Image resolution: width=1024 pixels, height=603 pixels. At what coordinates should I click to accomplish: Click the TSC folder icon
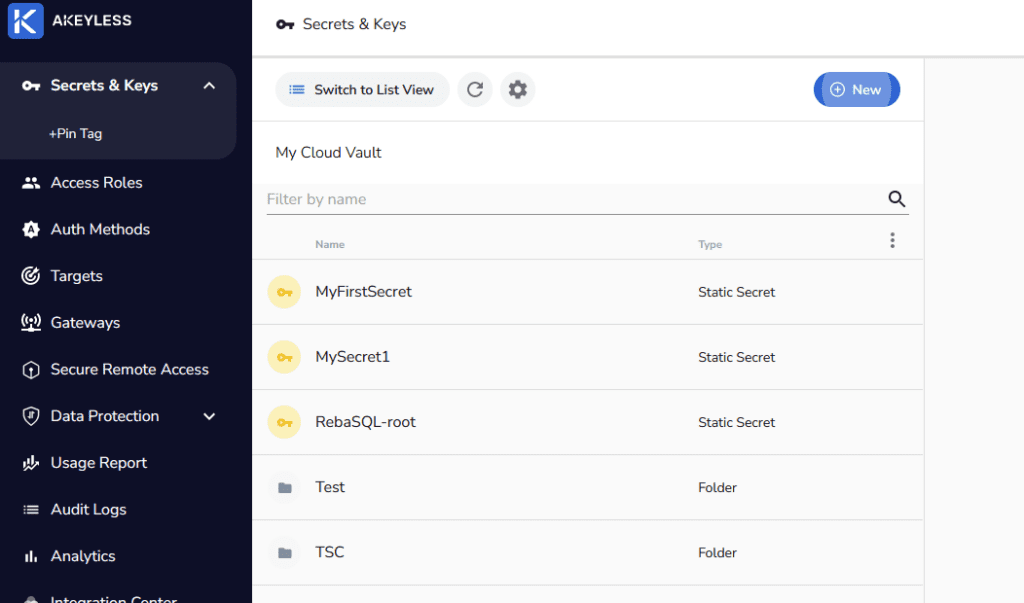285,553
